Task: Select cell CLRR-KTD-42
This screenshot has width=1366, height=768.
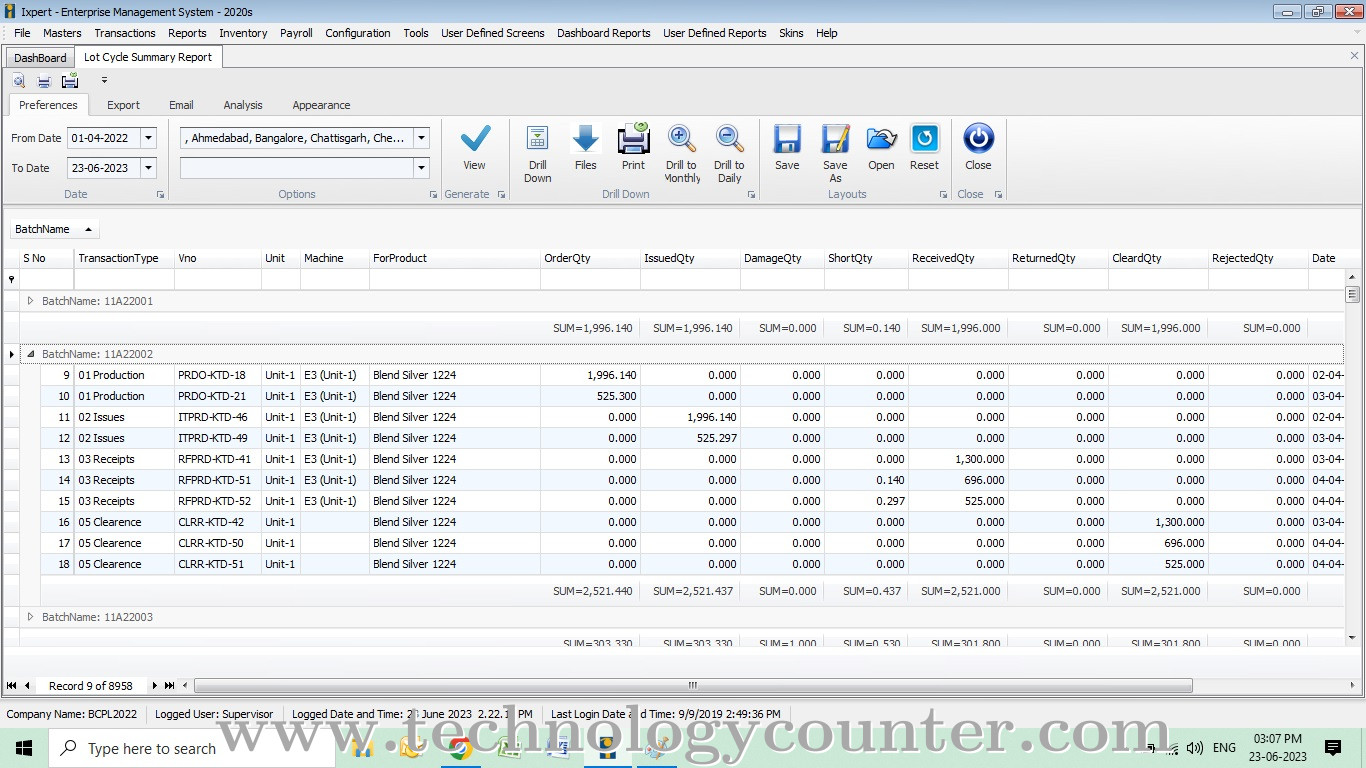Action: [217, 522]
